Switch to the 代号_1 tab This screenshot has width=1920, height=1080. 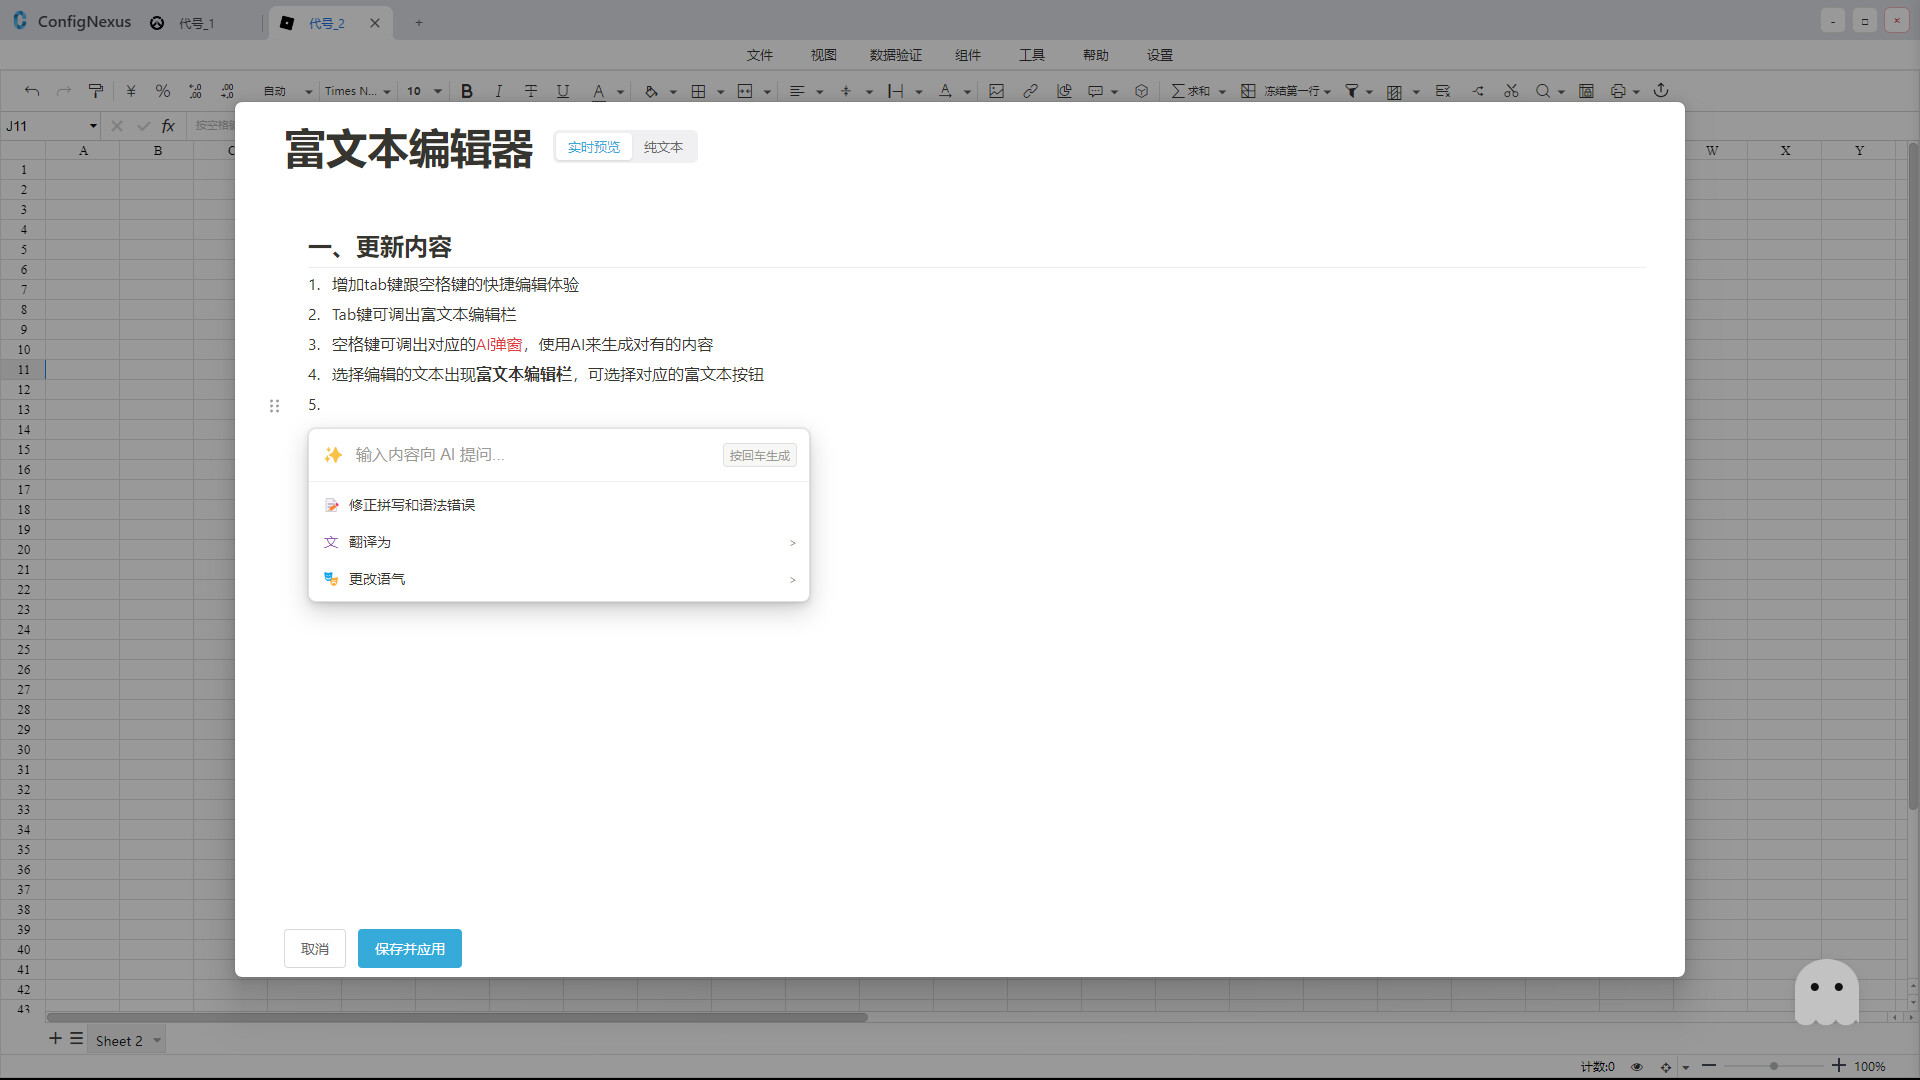click(196, 22)
